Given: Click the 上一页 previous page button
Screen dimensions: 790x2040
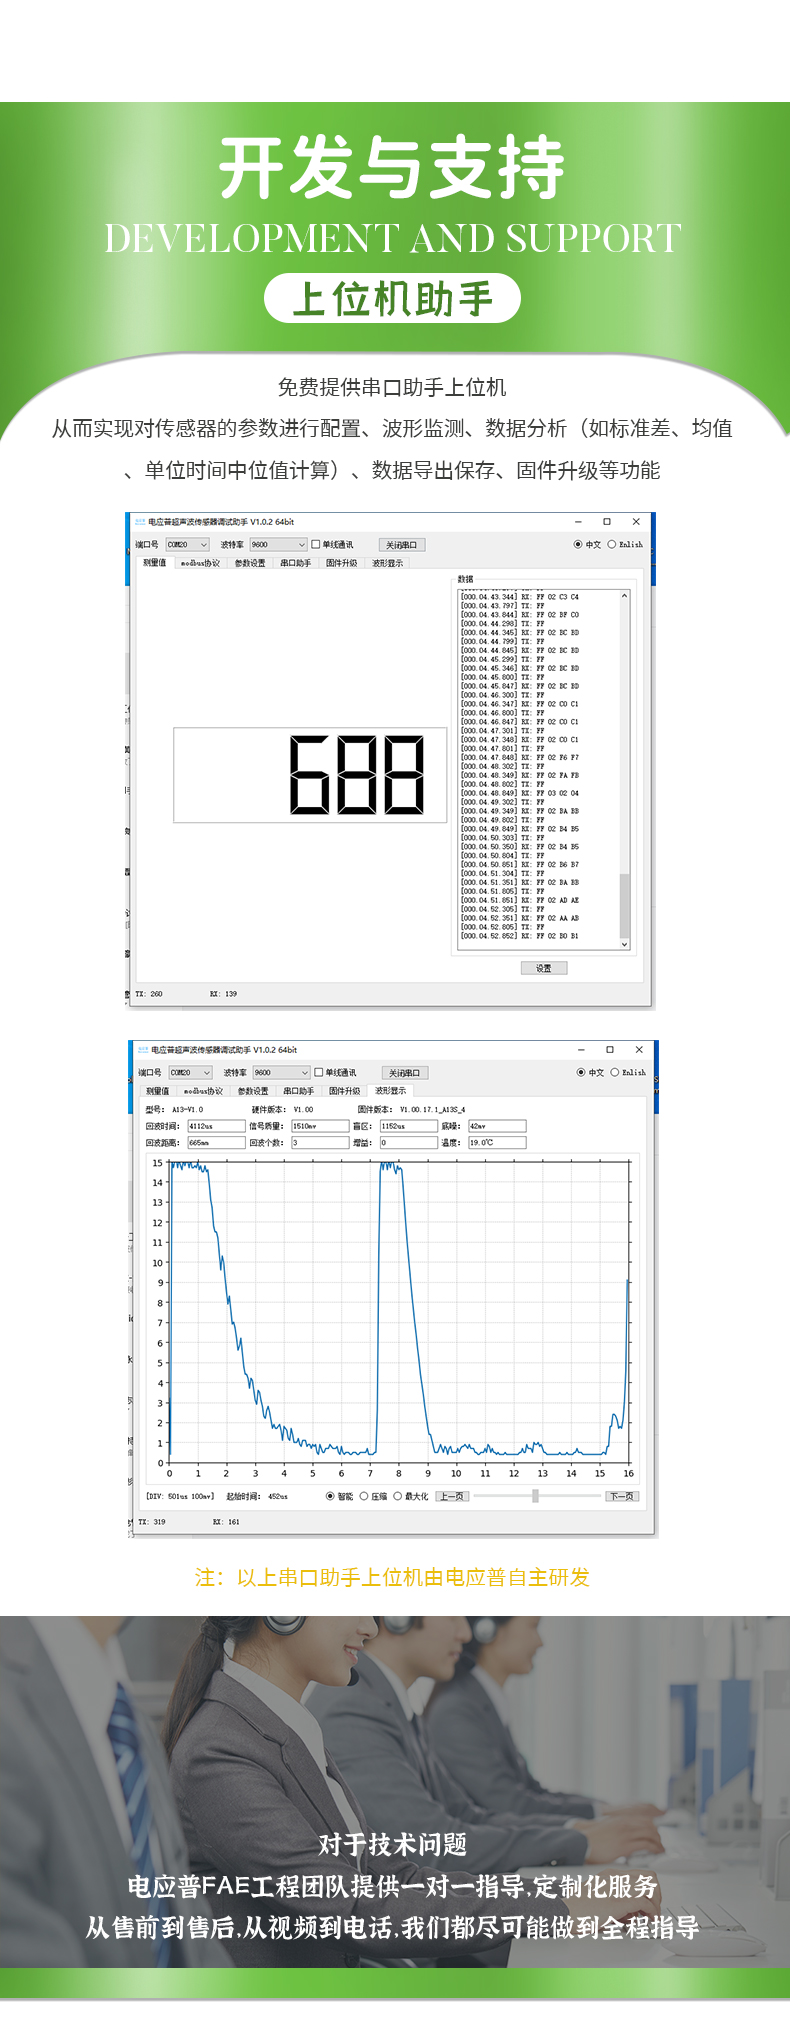Looking at the screenshot, I should tap(452, 1497).
